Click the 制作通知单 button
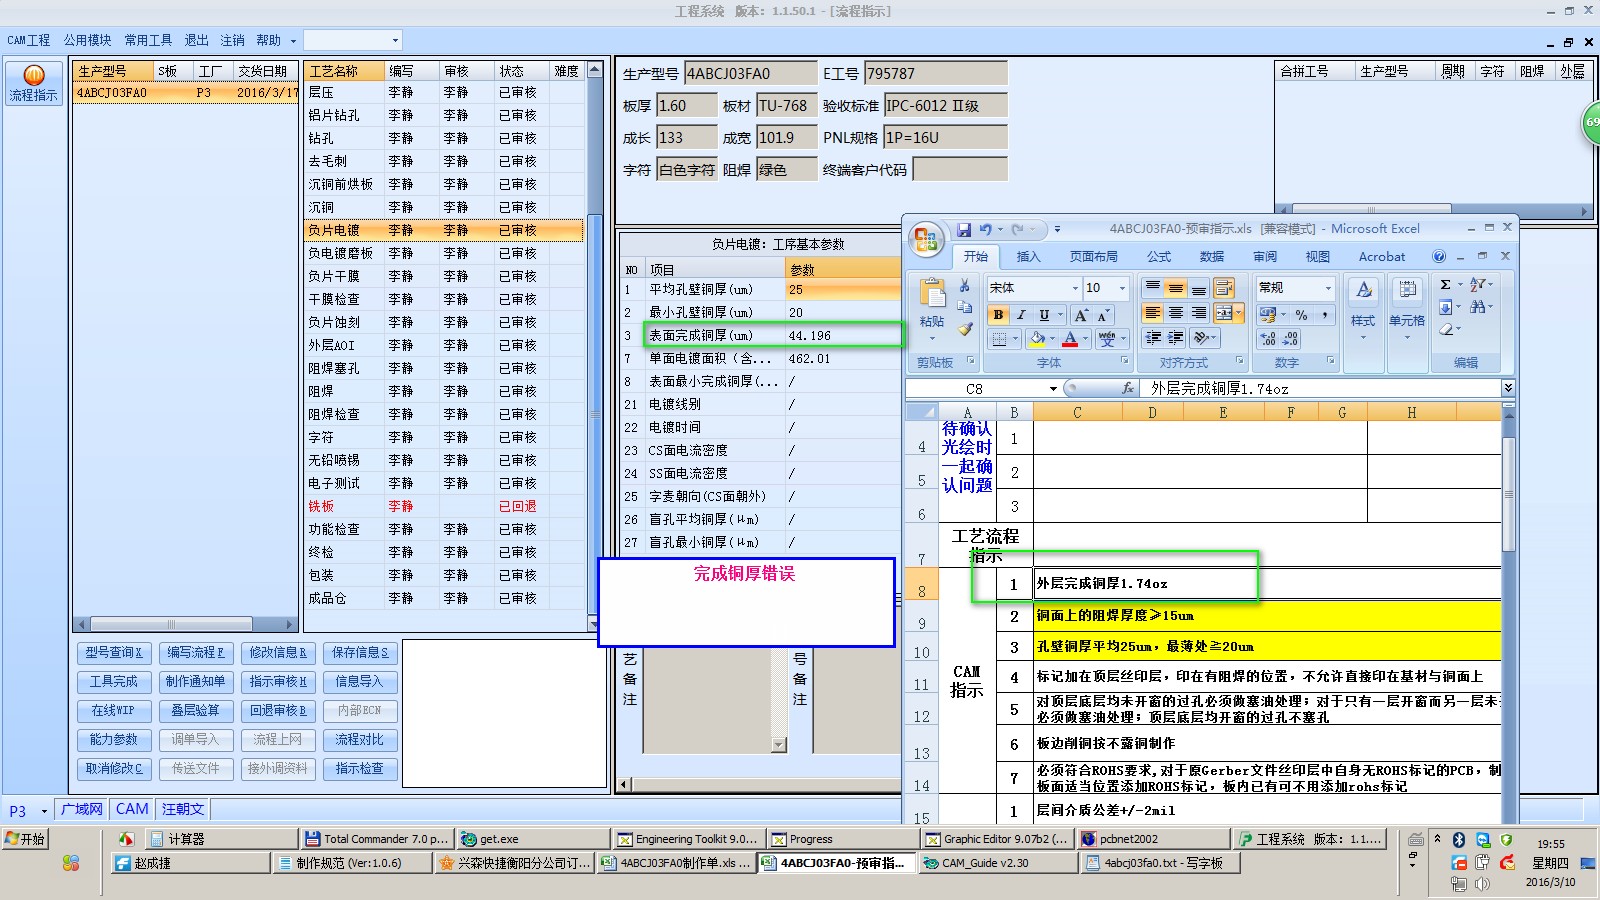This screenshot has height=900, width=1600. pos(196,682)
